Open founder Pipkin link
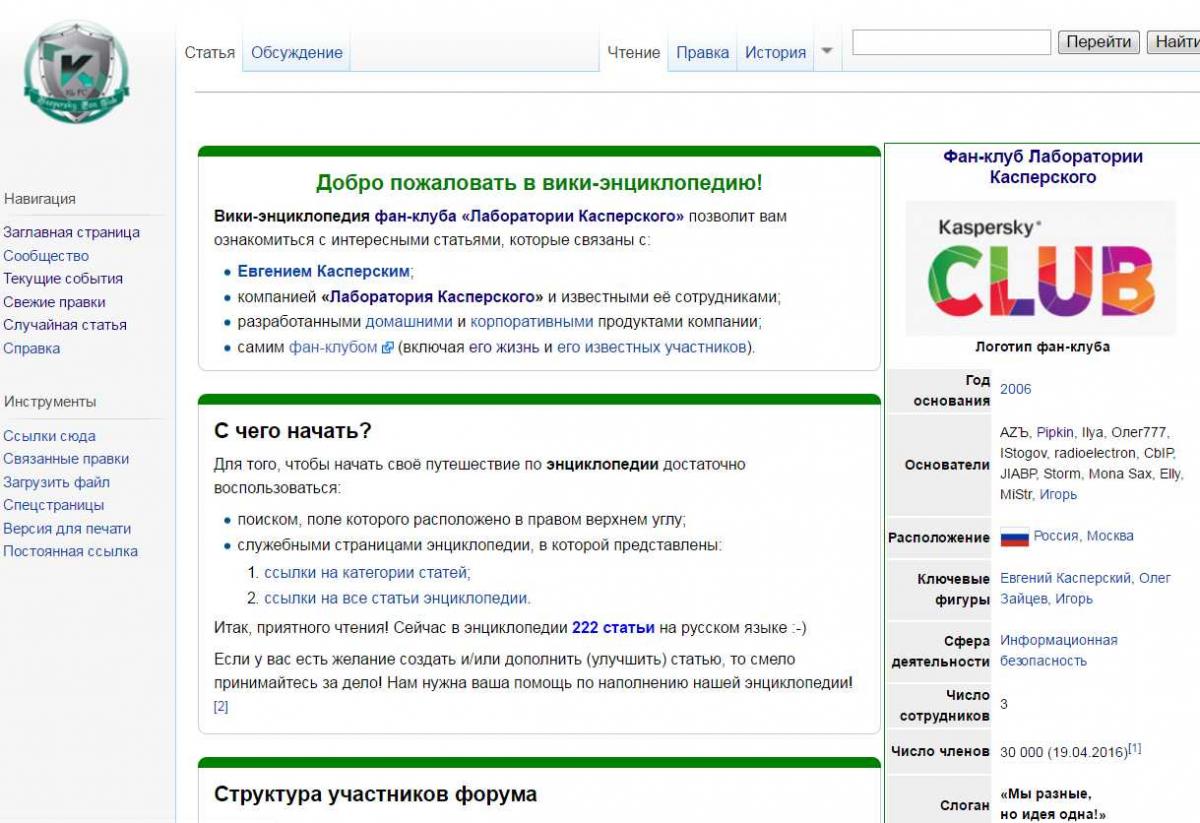The image size is (1200, 823). (x=1054, y=433)
